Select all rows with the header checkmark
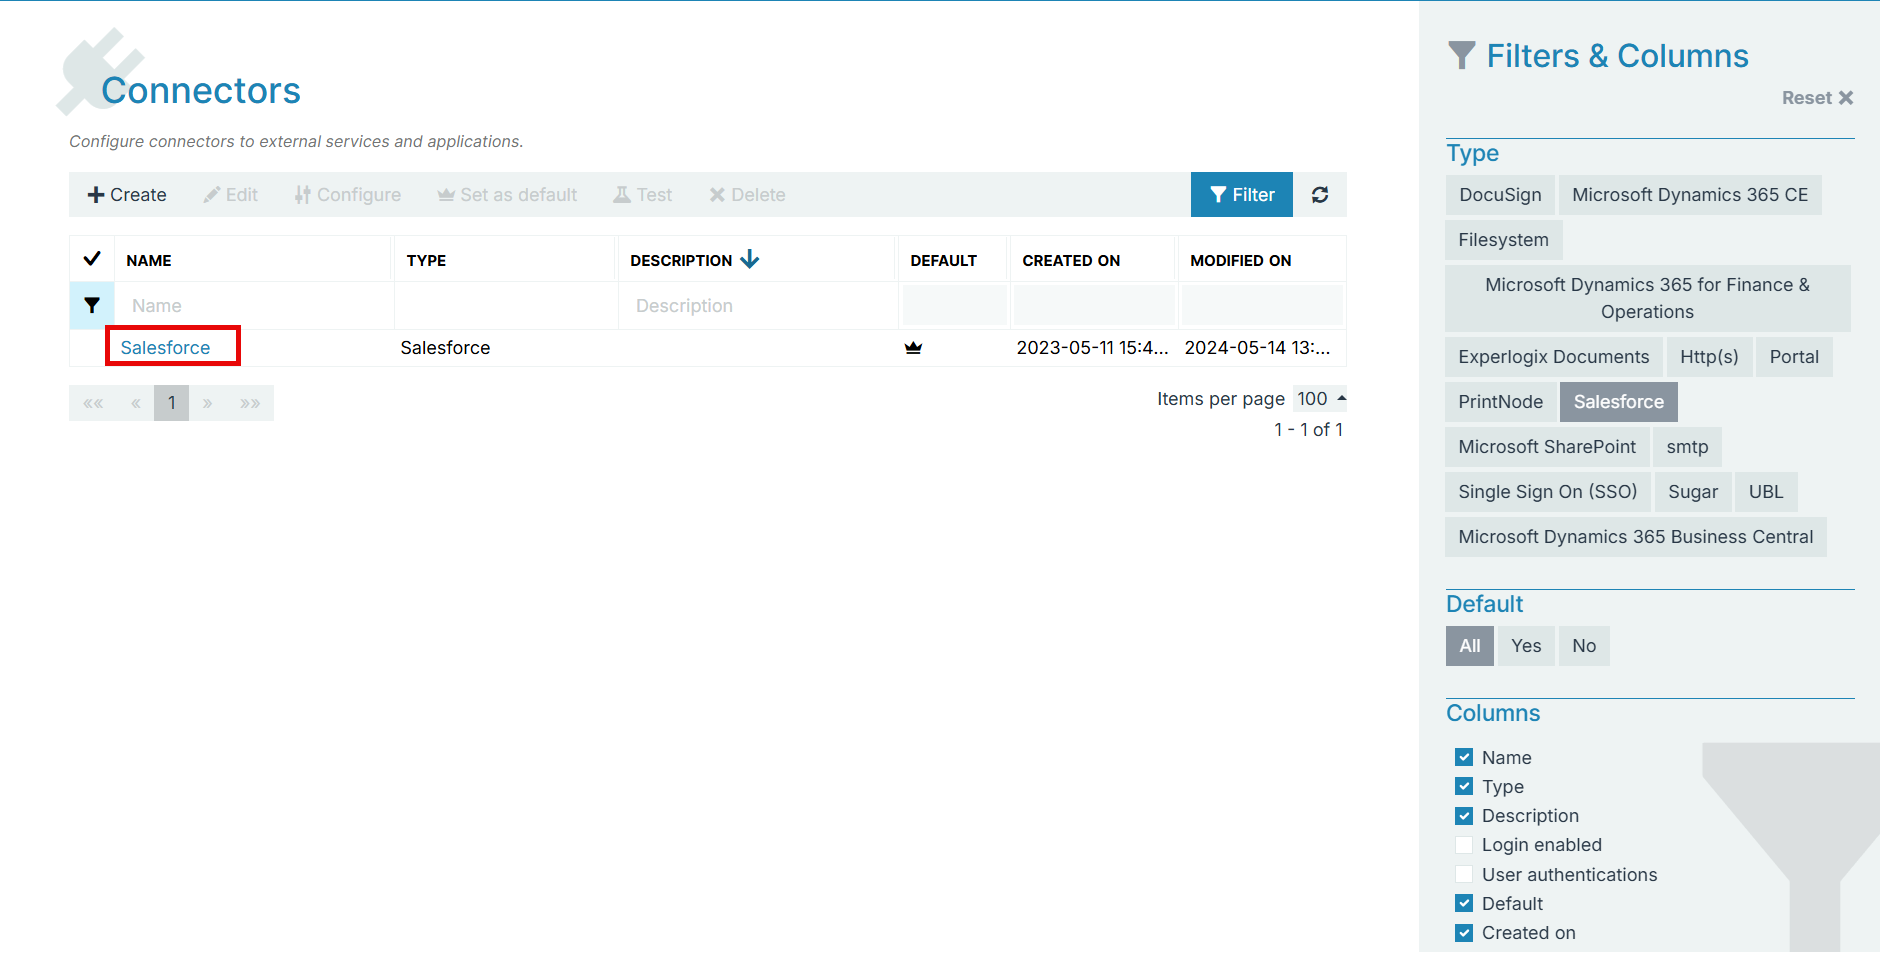The height and width of the screenshot is (954, 1880). point(92,259)
